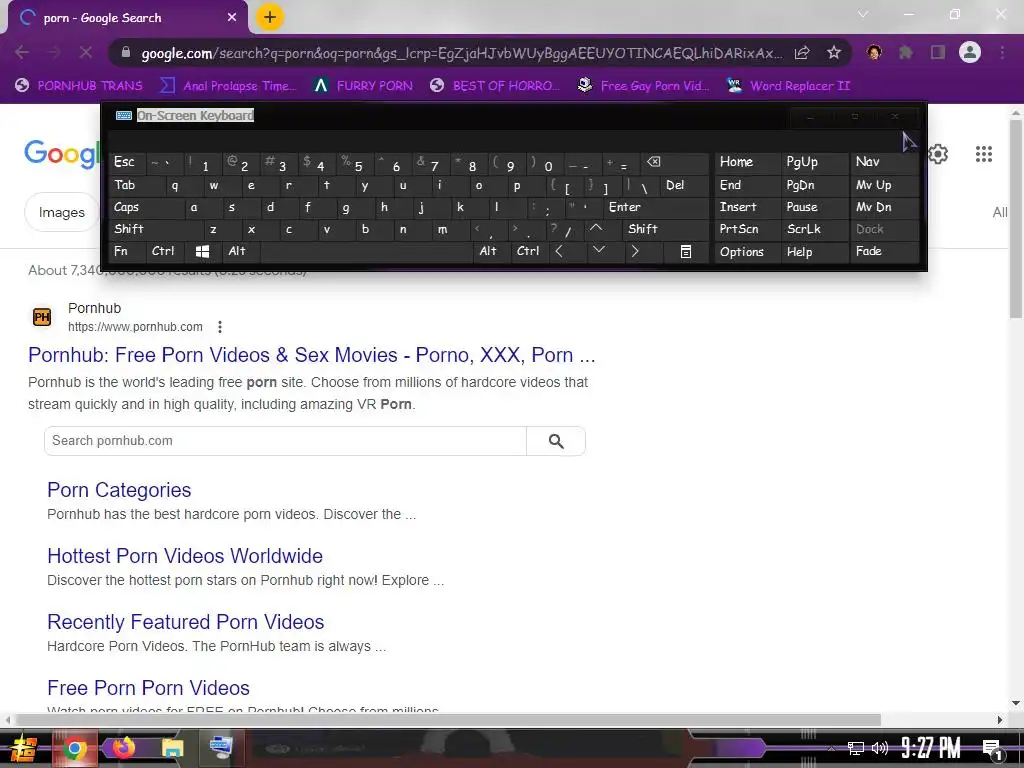Open the network icon in the system tray
This screenshot has width=1024, height=768.
coord(856,748)
